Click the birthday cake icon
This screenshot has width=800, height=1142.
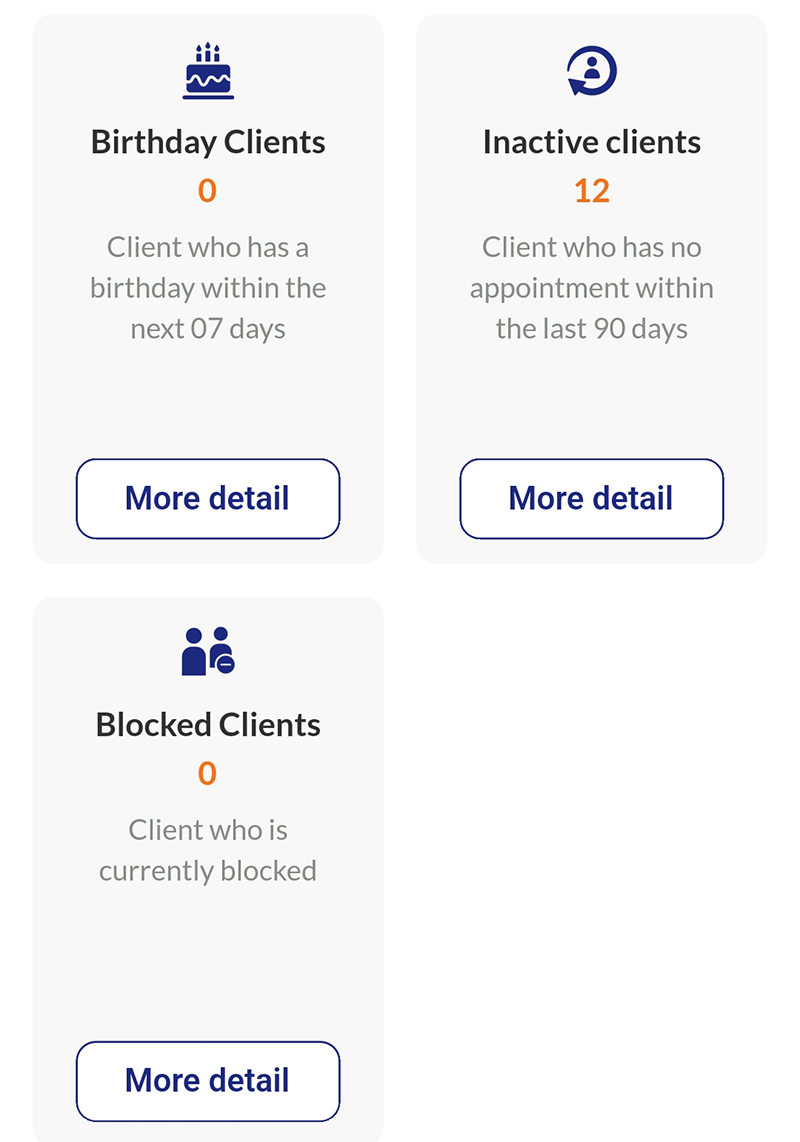pos(208,70)
